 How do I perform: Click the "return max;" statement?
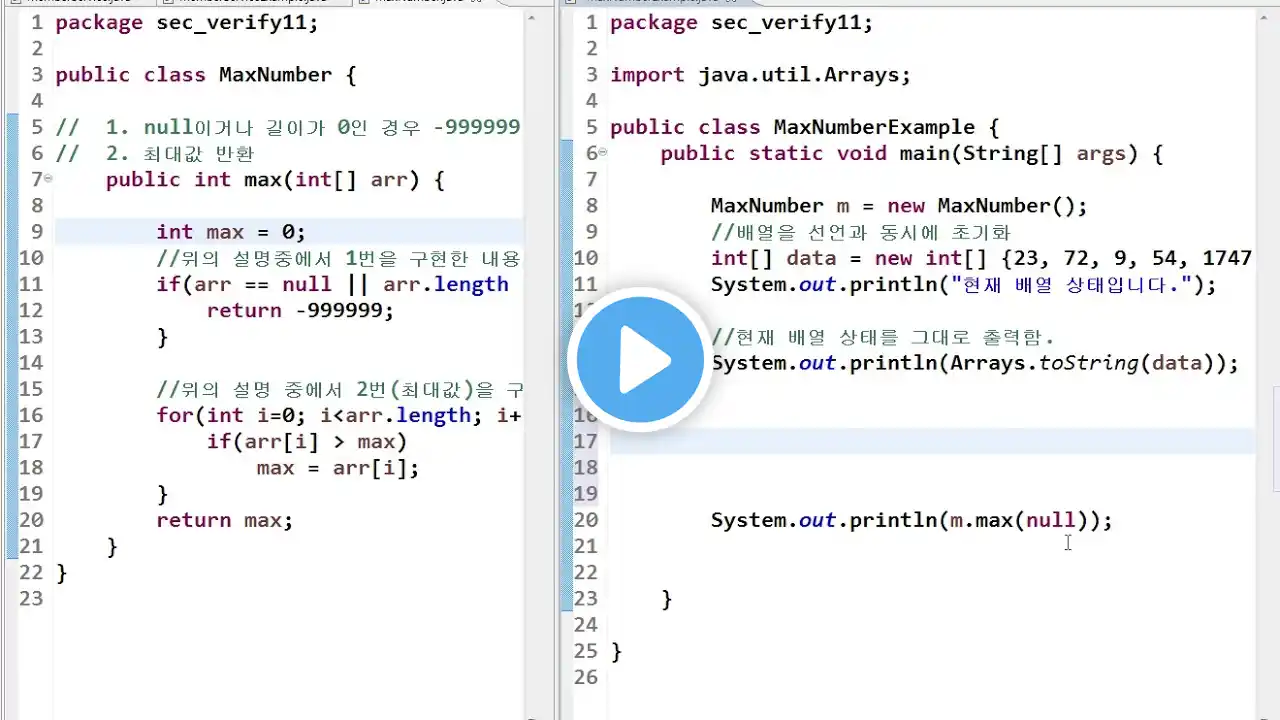(x=225, y=520)
